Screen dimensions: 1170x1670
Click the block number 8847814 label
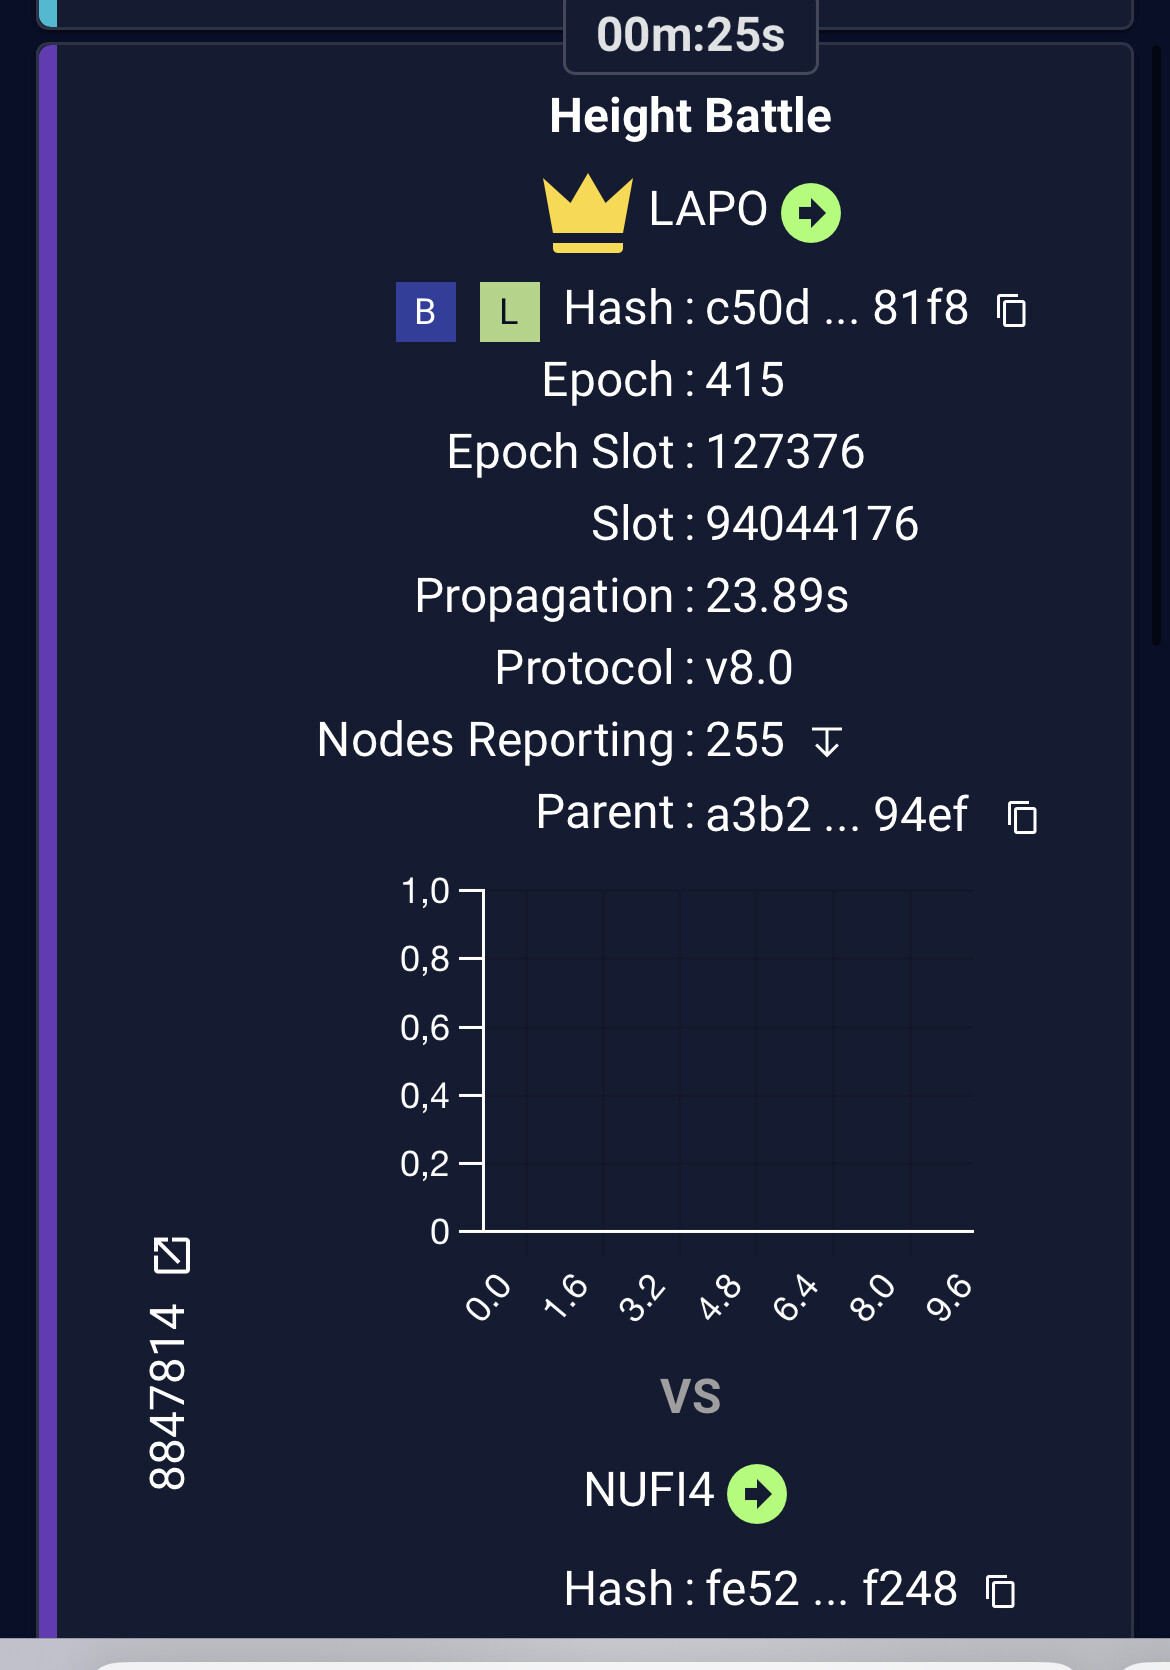(167, 1396)
